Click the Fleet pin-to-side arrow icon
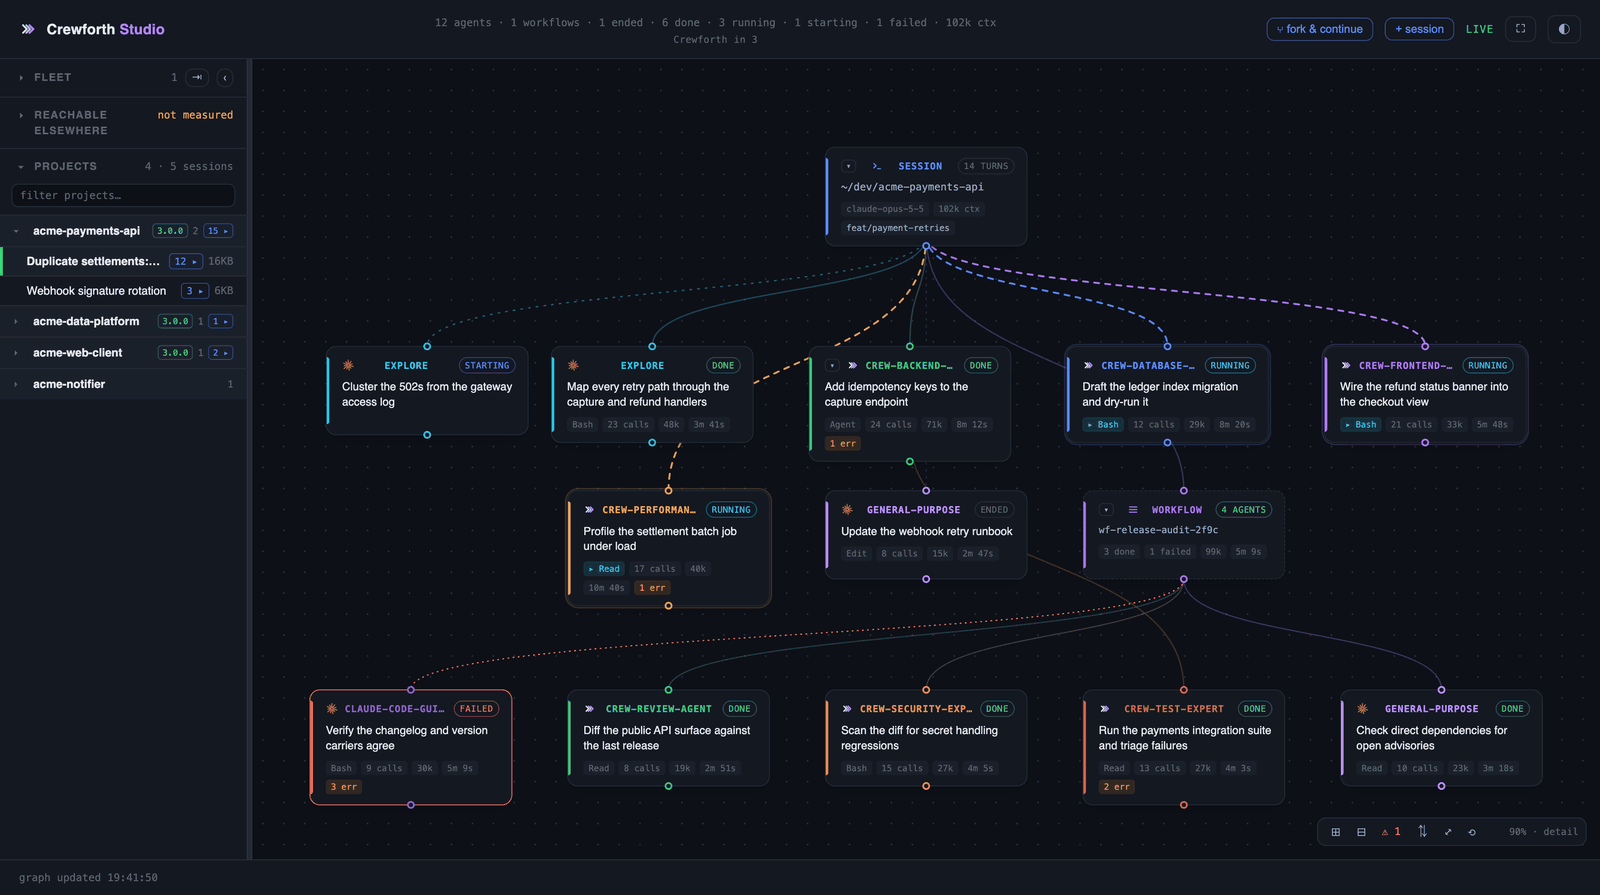The width and height of the screenshot is (1600, 895). click(x=197, y=77)
